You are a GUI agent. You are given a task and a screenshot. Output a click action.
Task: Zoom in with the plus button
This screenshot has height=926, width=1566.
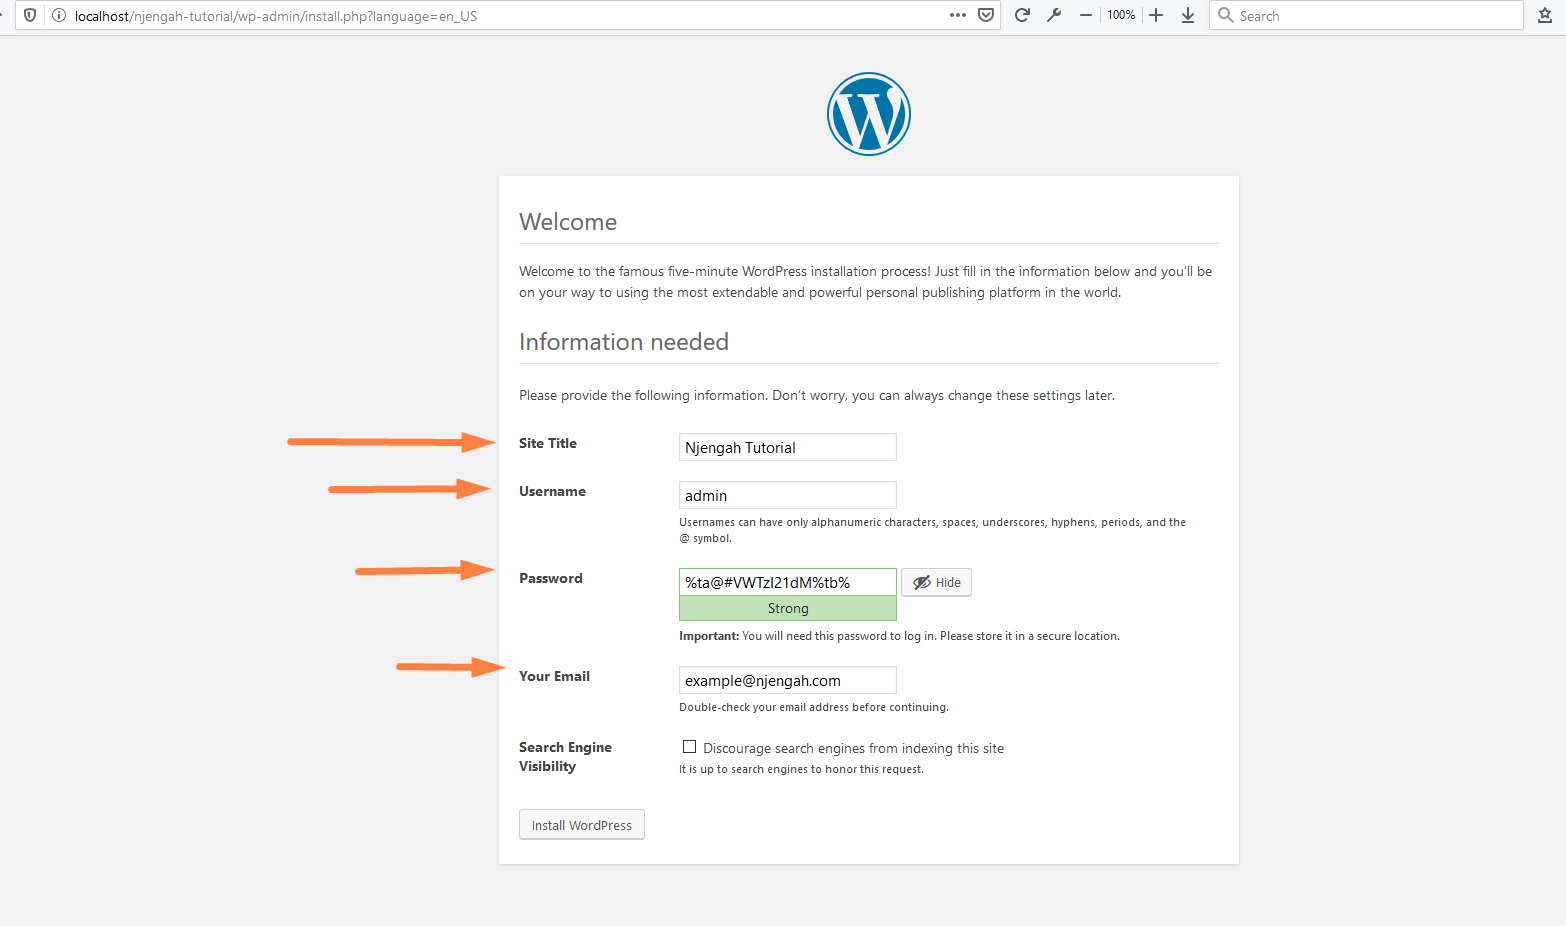[1156, 15]
